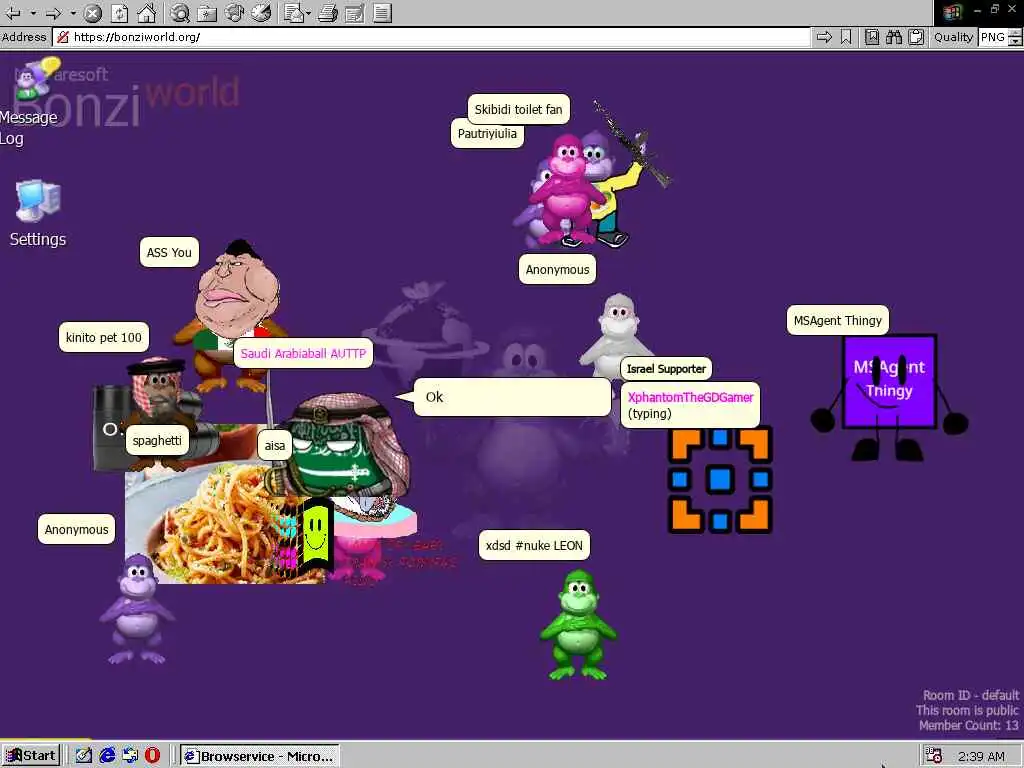The width and height of the screenshot is (1024, 768).
Task: Click the pink Bonzi character
Action: point(566,189)
